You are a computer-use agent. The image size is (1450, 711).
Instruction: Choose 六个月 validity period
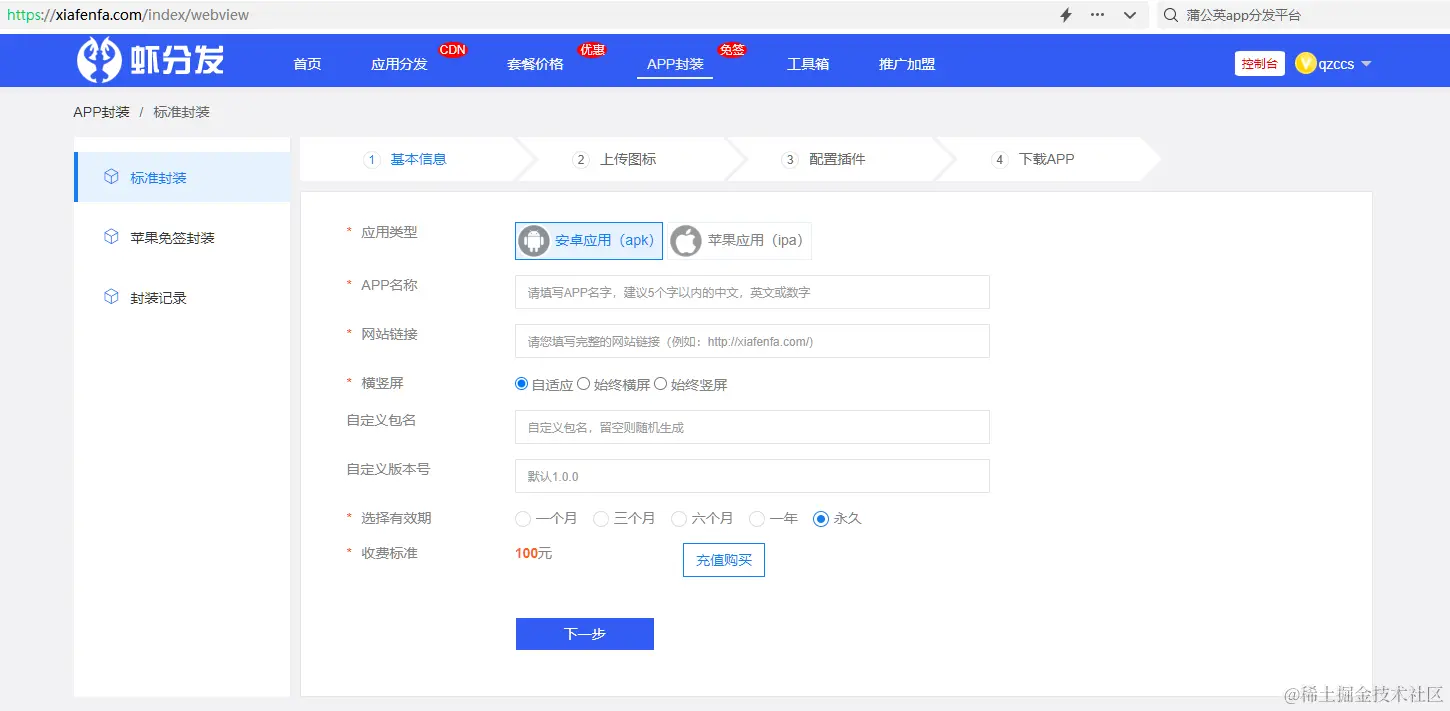679,519
